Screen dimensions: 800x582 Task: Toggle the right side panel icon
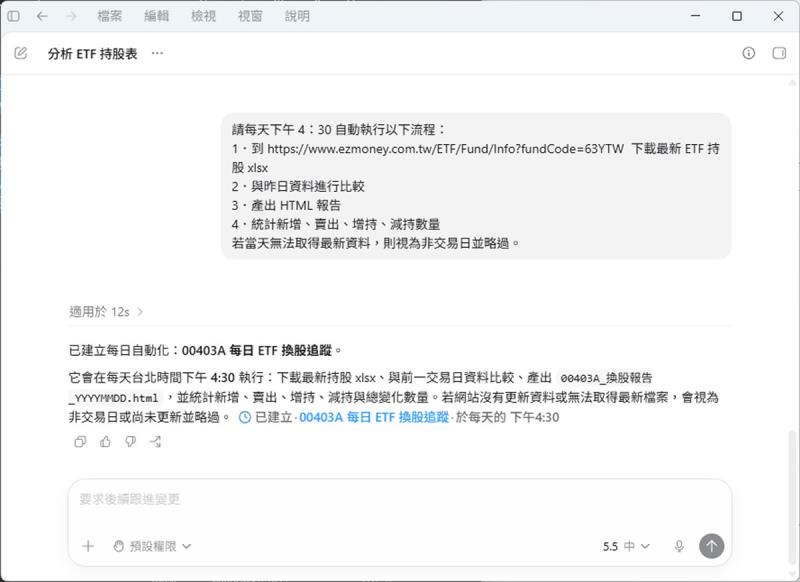779,53
